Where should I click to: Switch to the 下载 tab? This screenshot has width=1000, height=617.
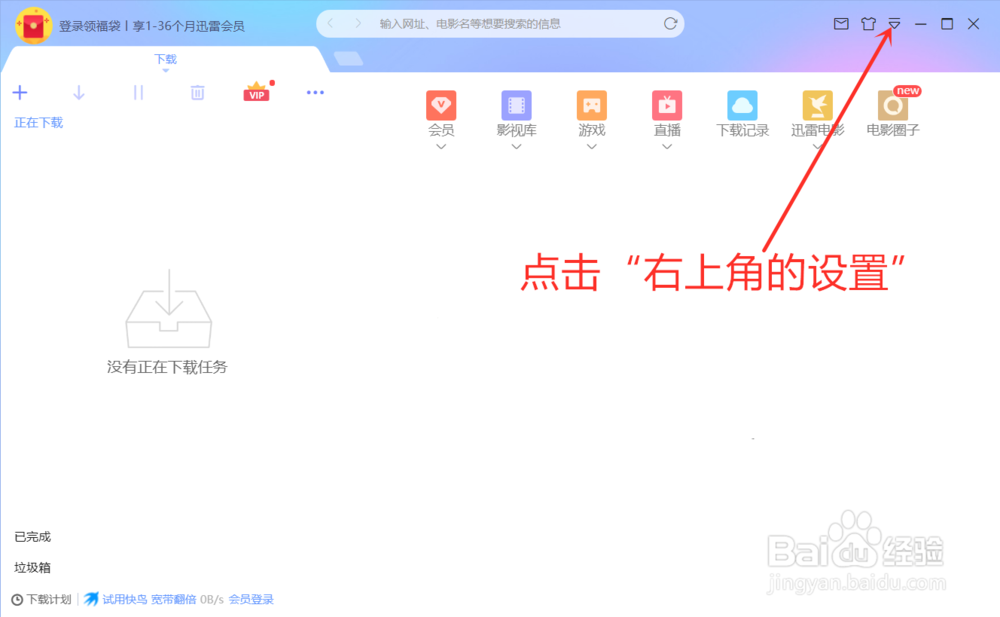pos(165,59)
